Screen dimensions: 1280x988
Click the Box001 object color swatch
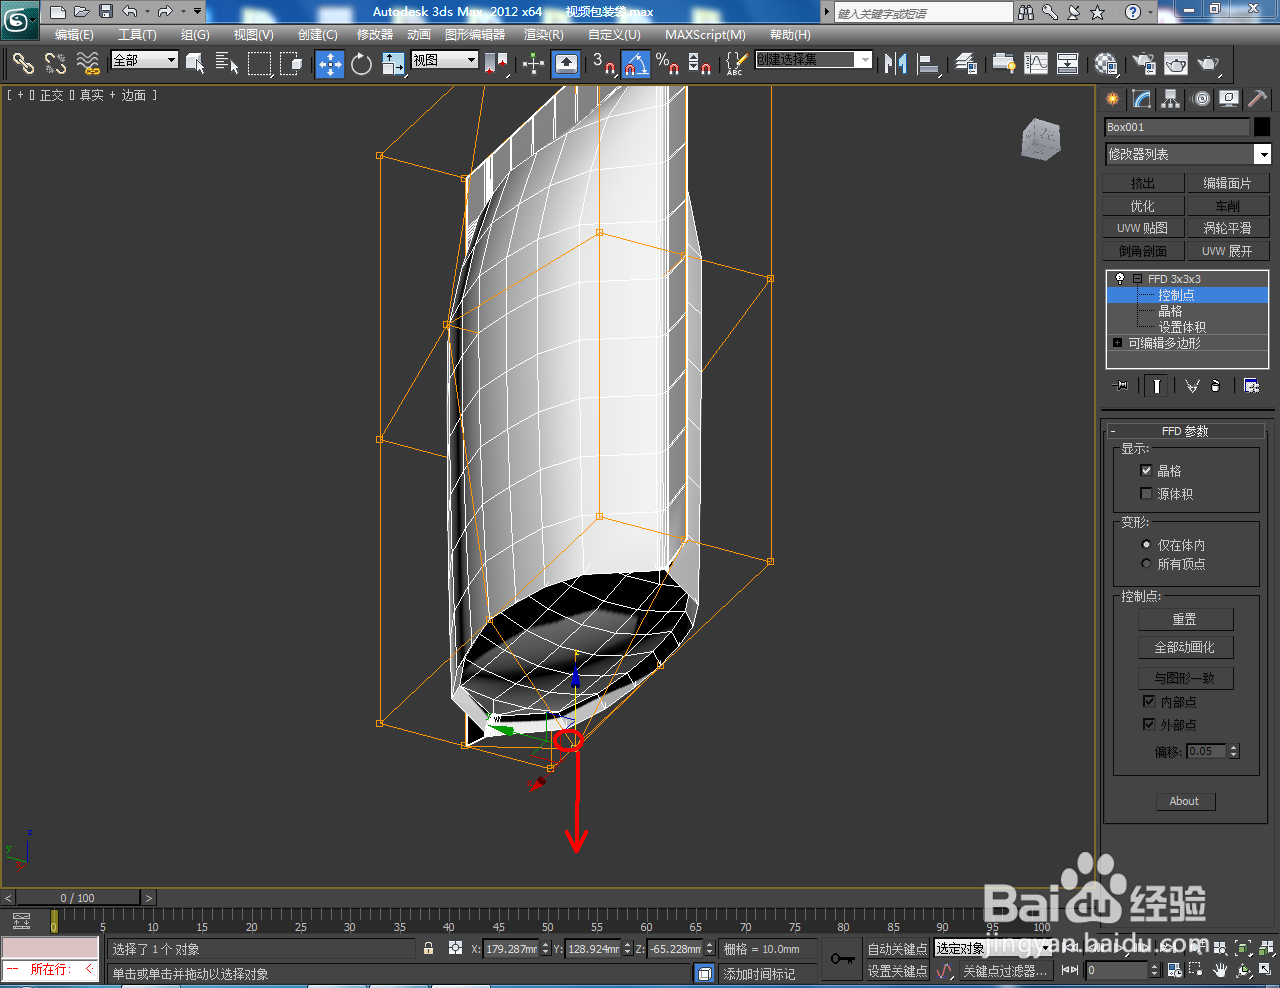tap(1262, 127)
